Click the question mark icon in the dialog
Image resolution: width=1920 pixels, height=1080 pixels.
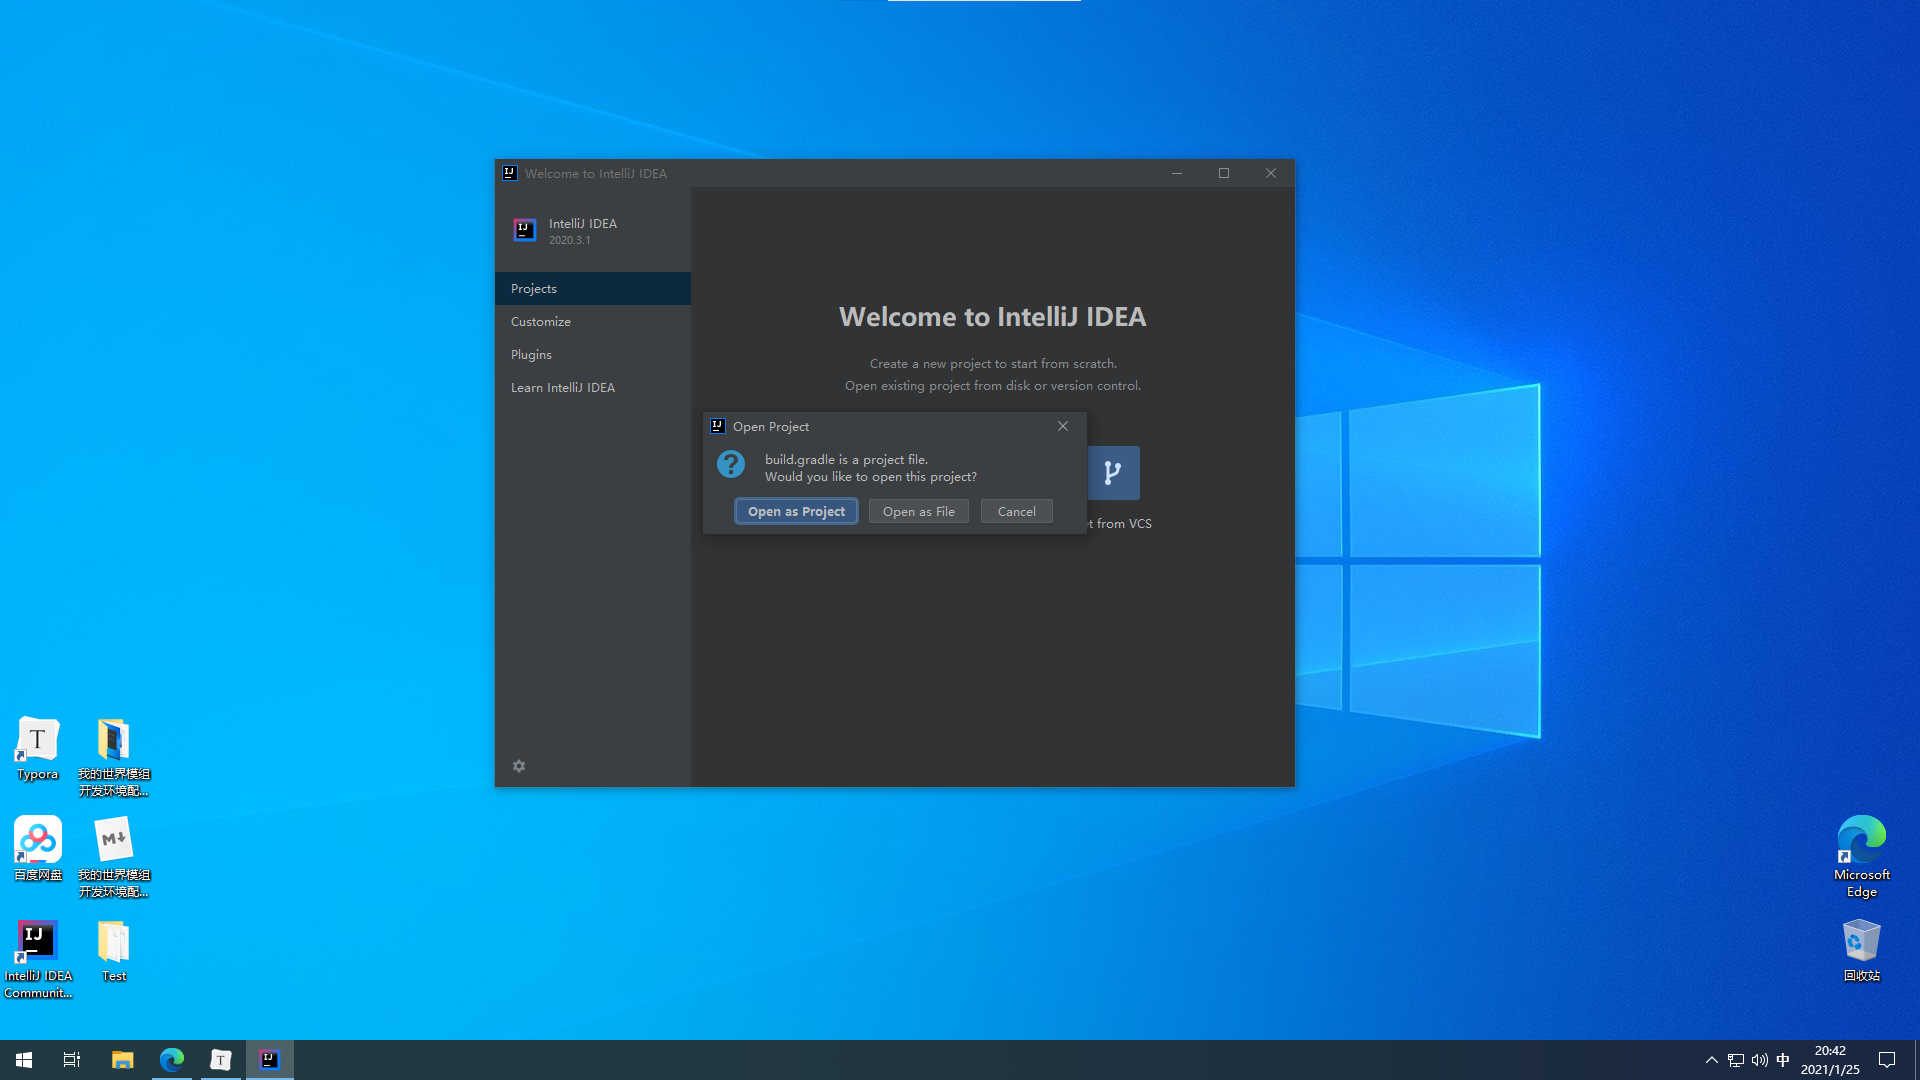(x=731, y=464)
